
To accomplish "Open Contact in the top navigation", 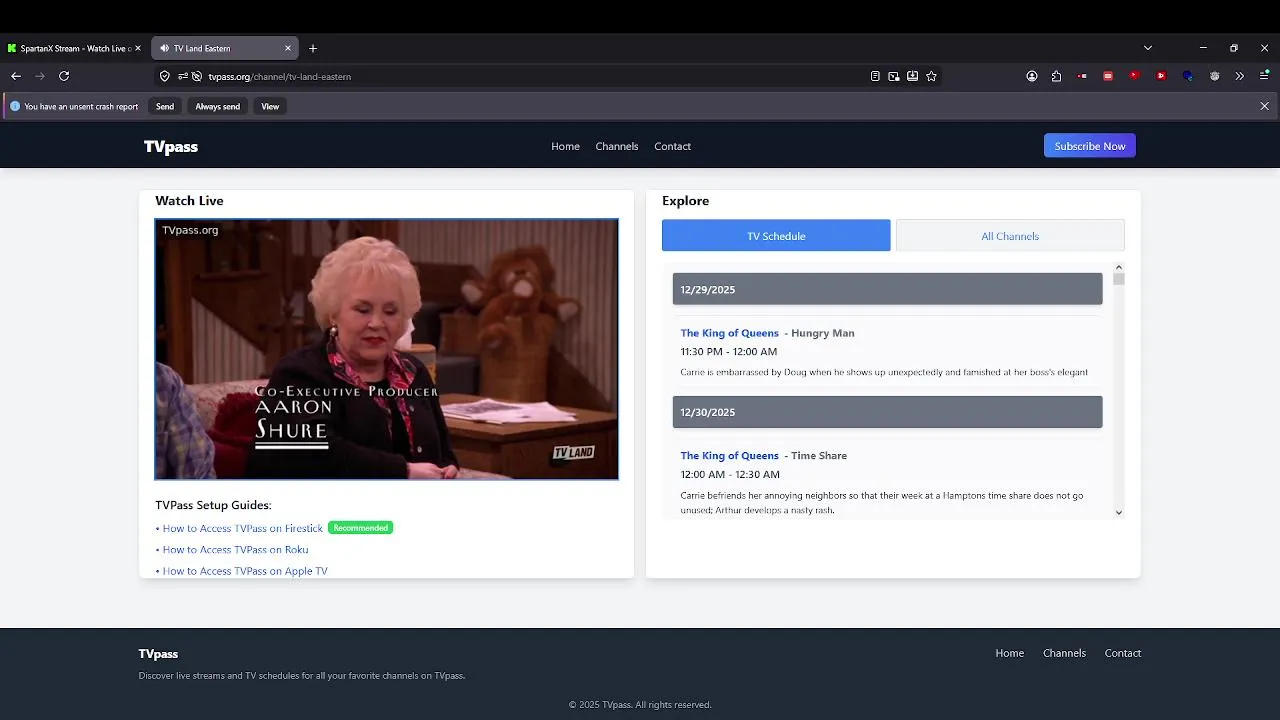I will (672, 146).
